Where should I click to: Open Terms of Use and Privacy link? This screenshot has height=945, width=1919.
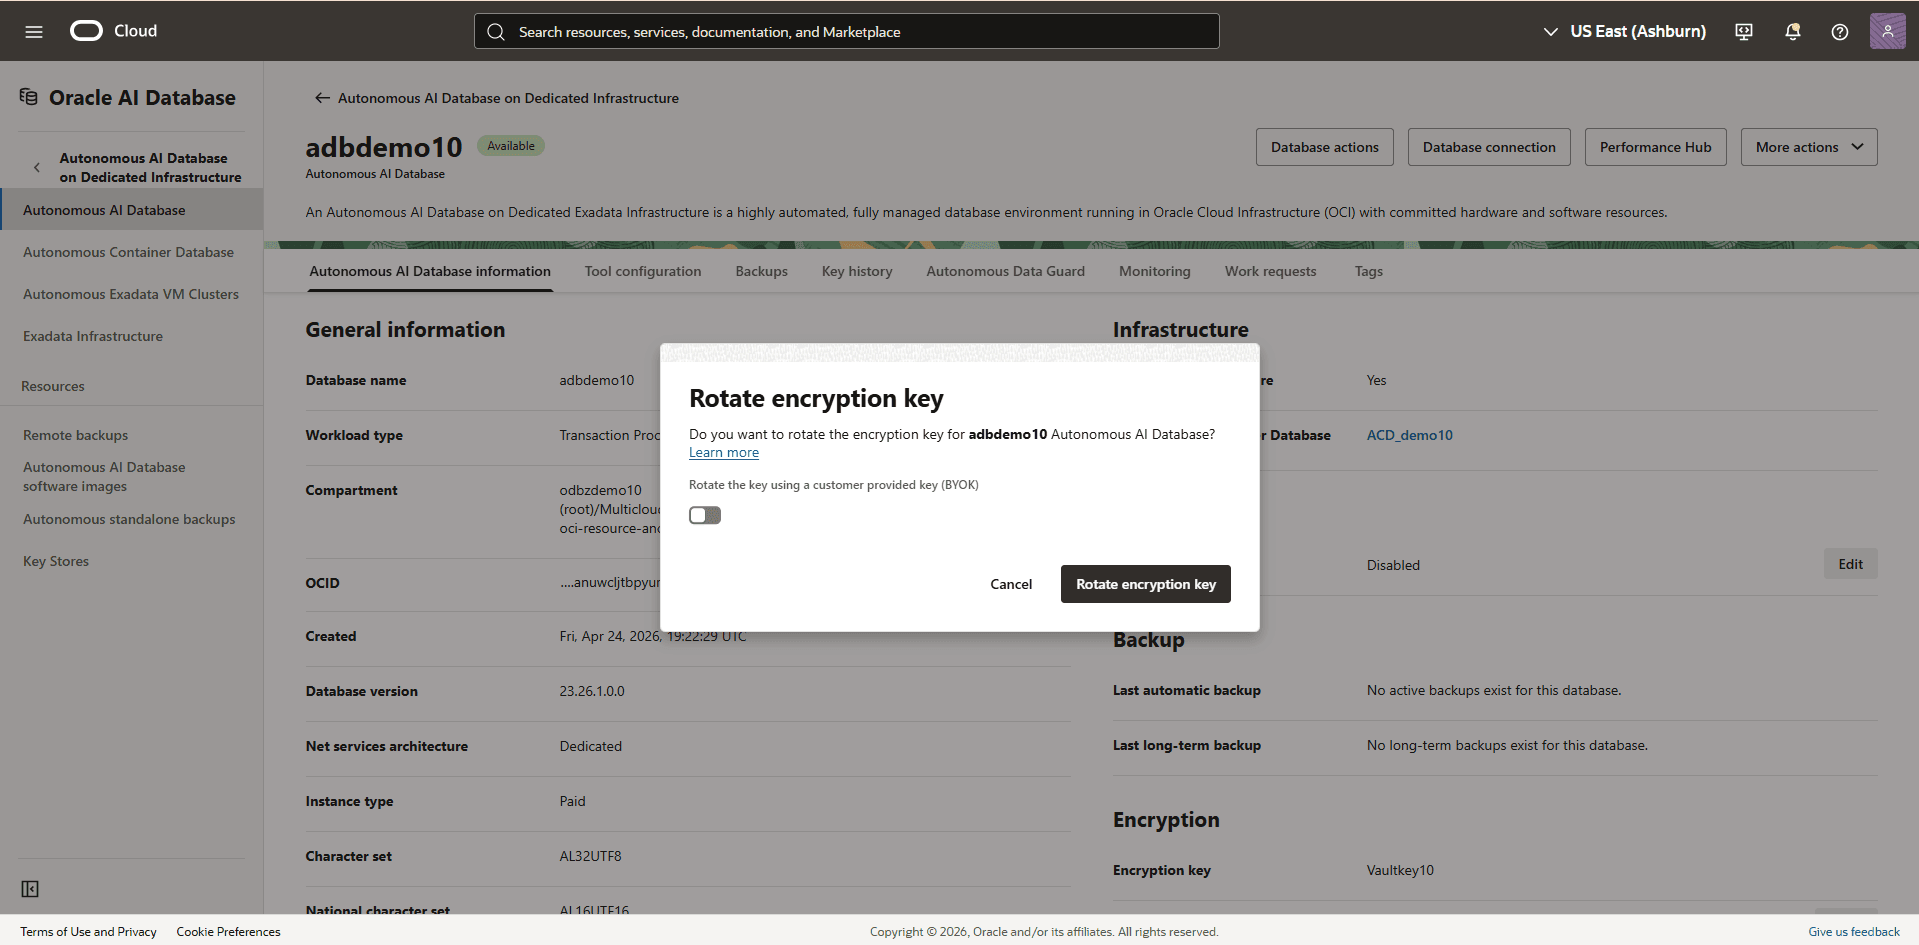(x=88, y=931)
